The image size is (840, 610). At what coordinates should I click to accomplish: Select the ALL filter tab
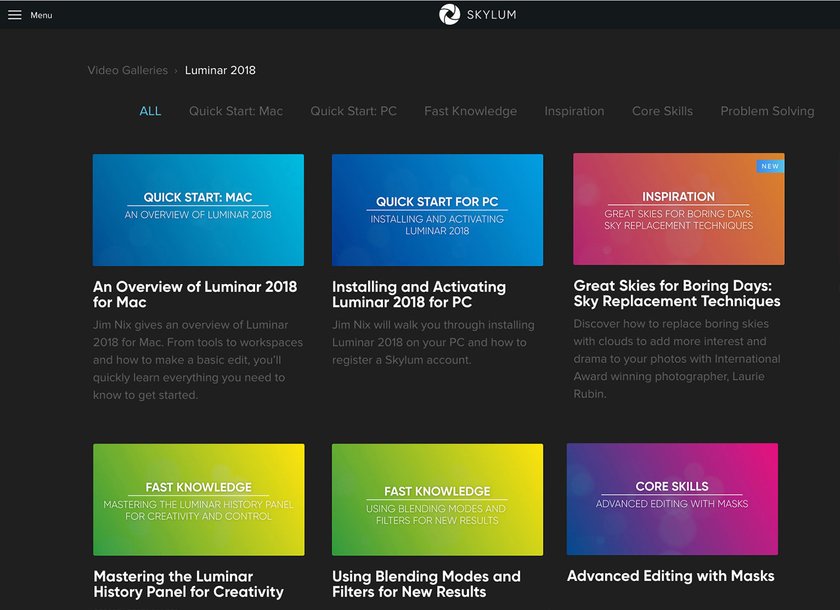pyautogui.click(x=150, y=111)
